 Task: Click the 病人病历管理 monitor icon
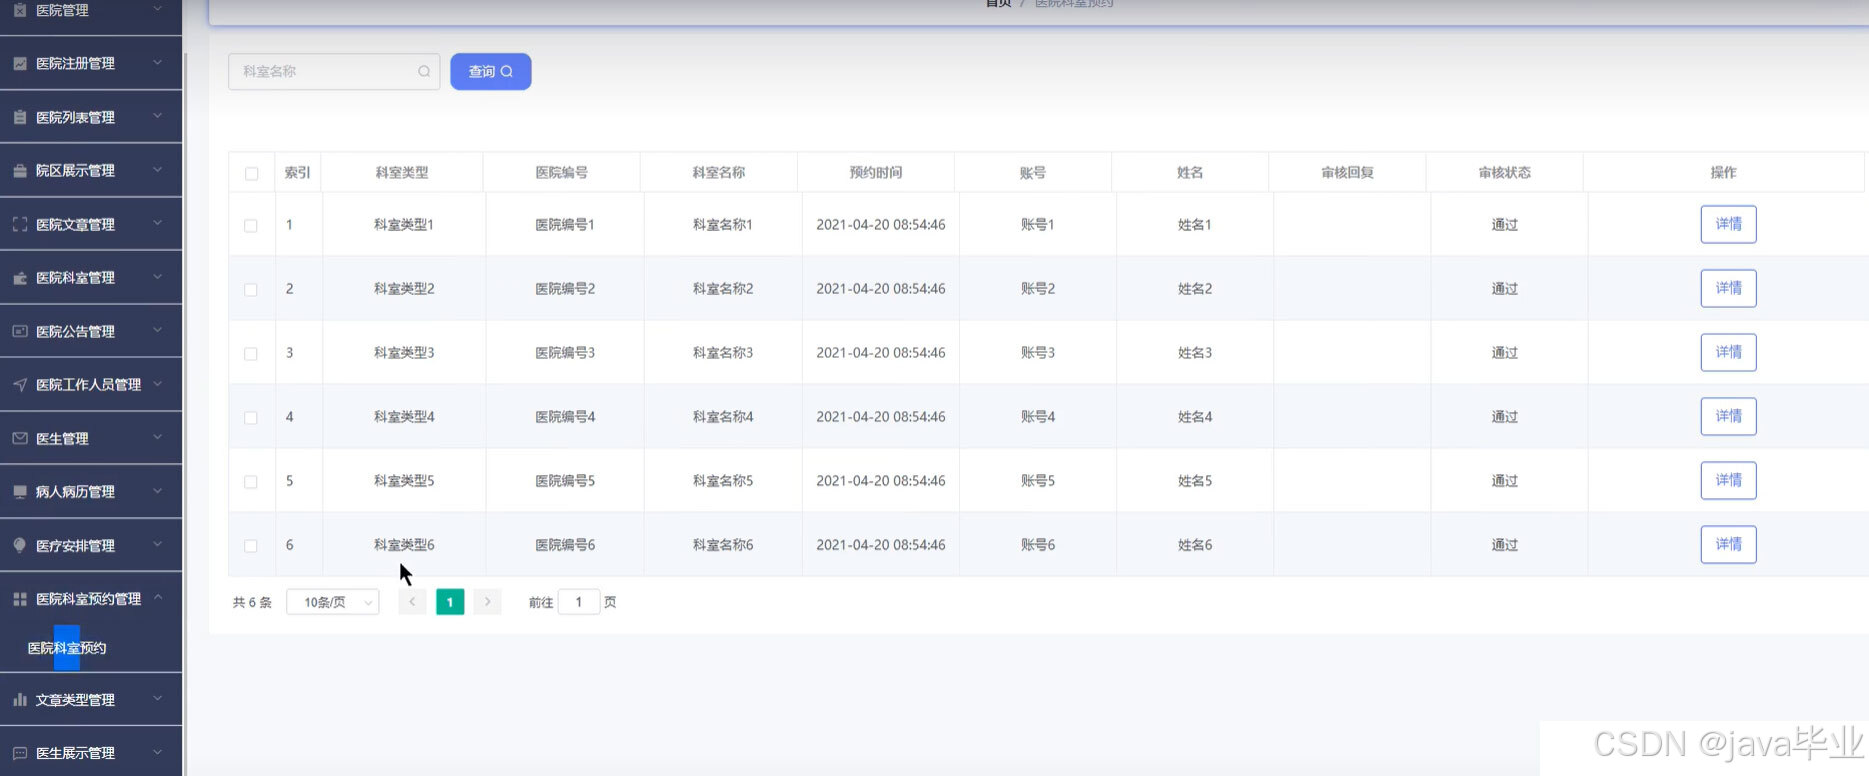pos(20,491)
